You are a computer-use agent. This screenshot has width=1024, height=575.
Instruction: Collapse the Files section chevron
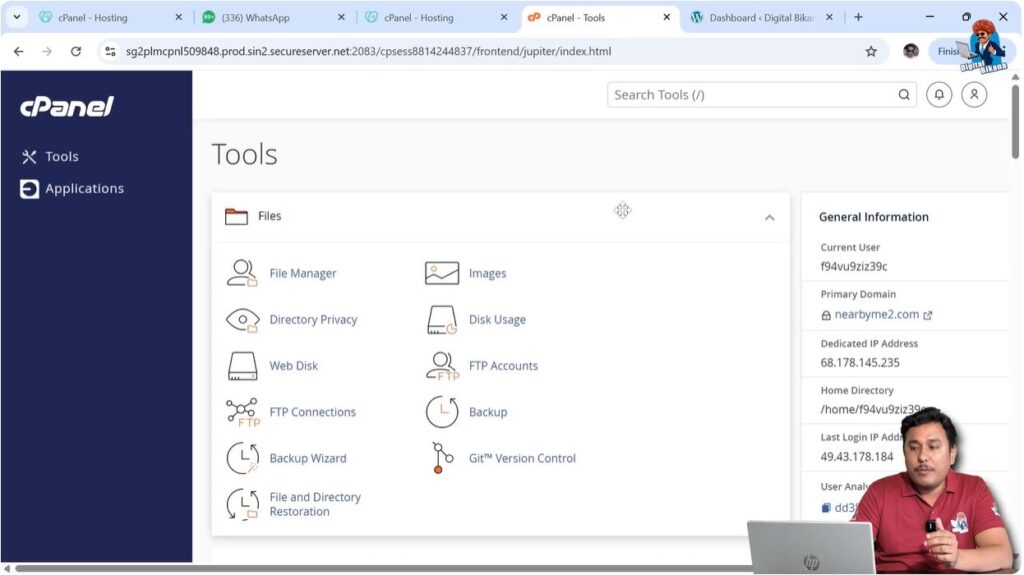(x=769, y=218)
